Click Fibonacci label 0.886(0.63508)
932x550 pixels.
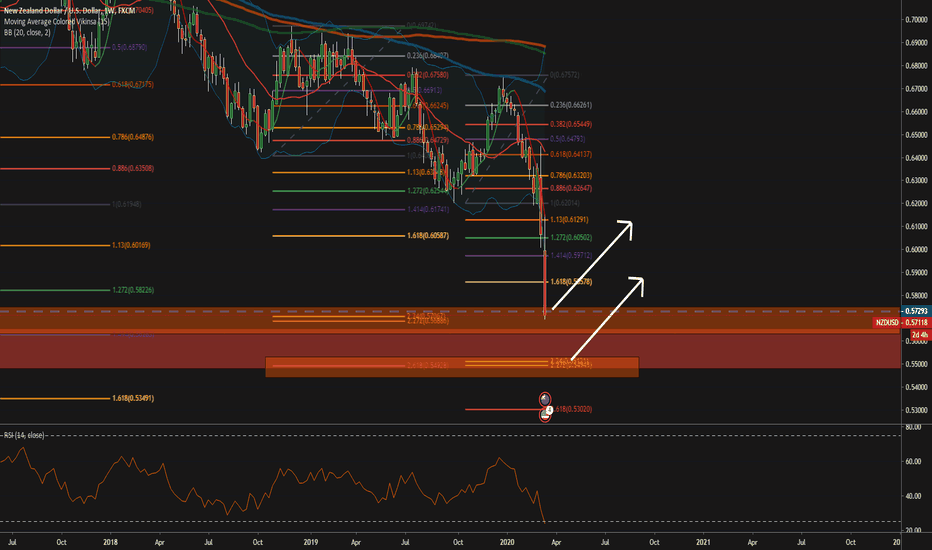[x=133, y=168]
